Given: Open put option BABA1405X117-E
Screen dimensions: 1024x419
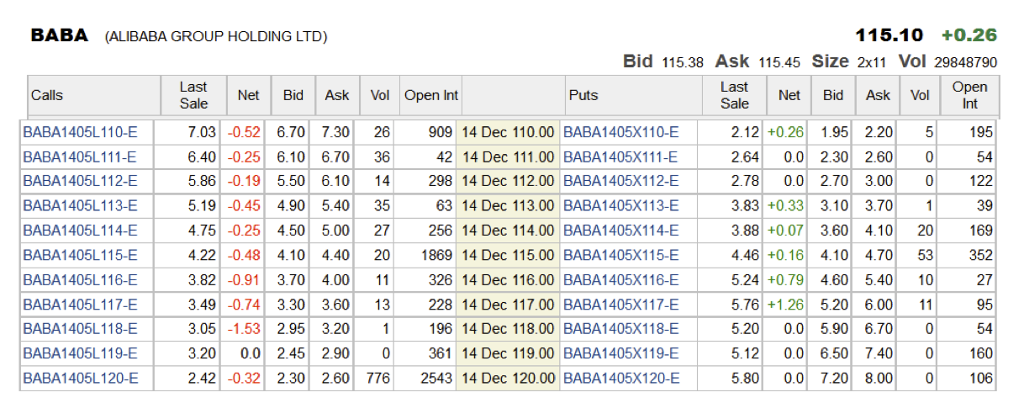Looking at the screenshot, I should click(x=621, y=305).
